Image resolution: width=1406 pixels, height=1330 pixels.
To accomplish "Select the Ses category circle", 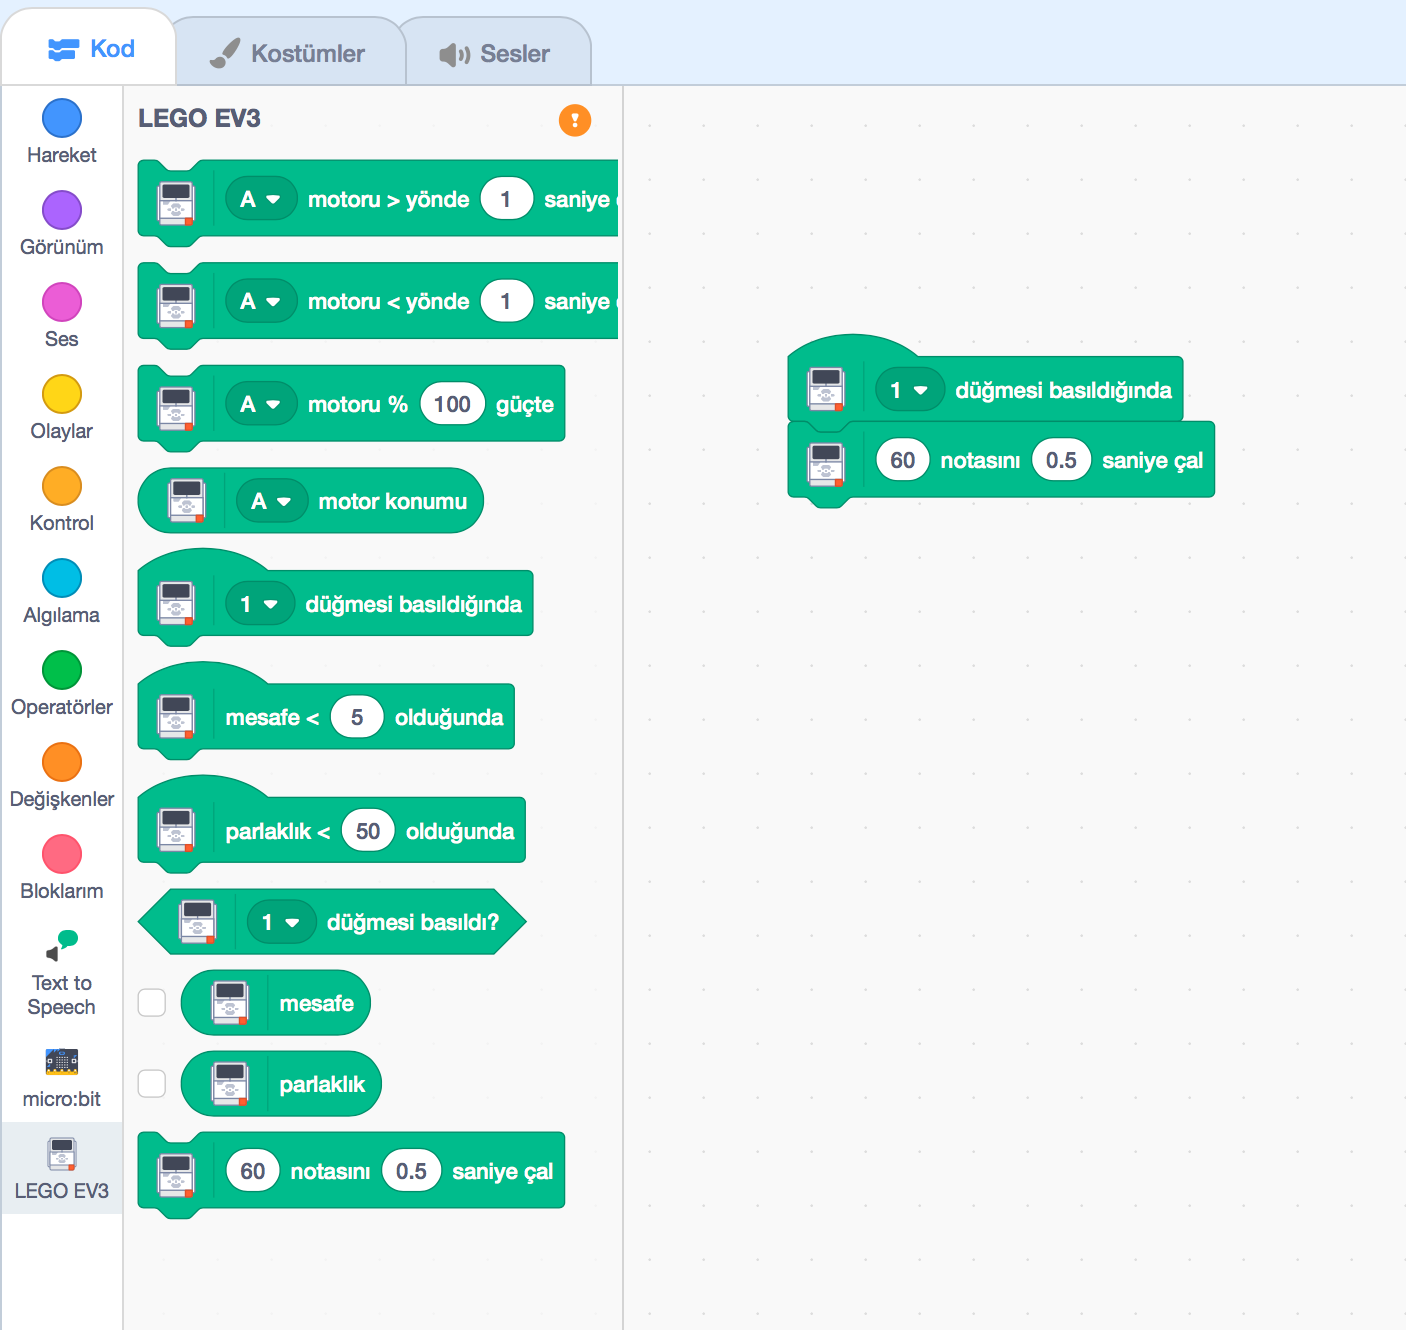I will click(62, 302).
